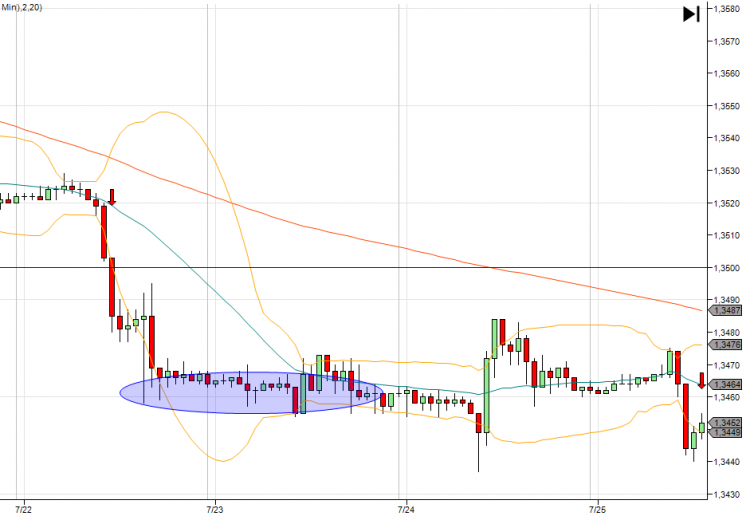This screenshot has height=520, width=750.
Task: Click the 7/24 date label
Action: [406, 510]
